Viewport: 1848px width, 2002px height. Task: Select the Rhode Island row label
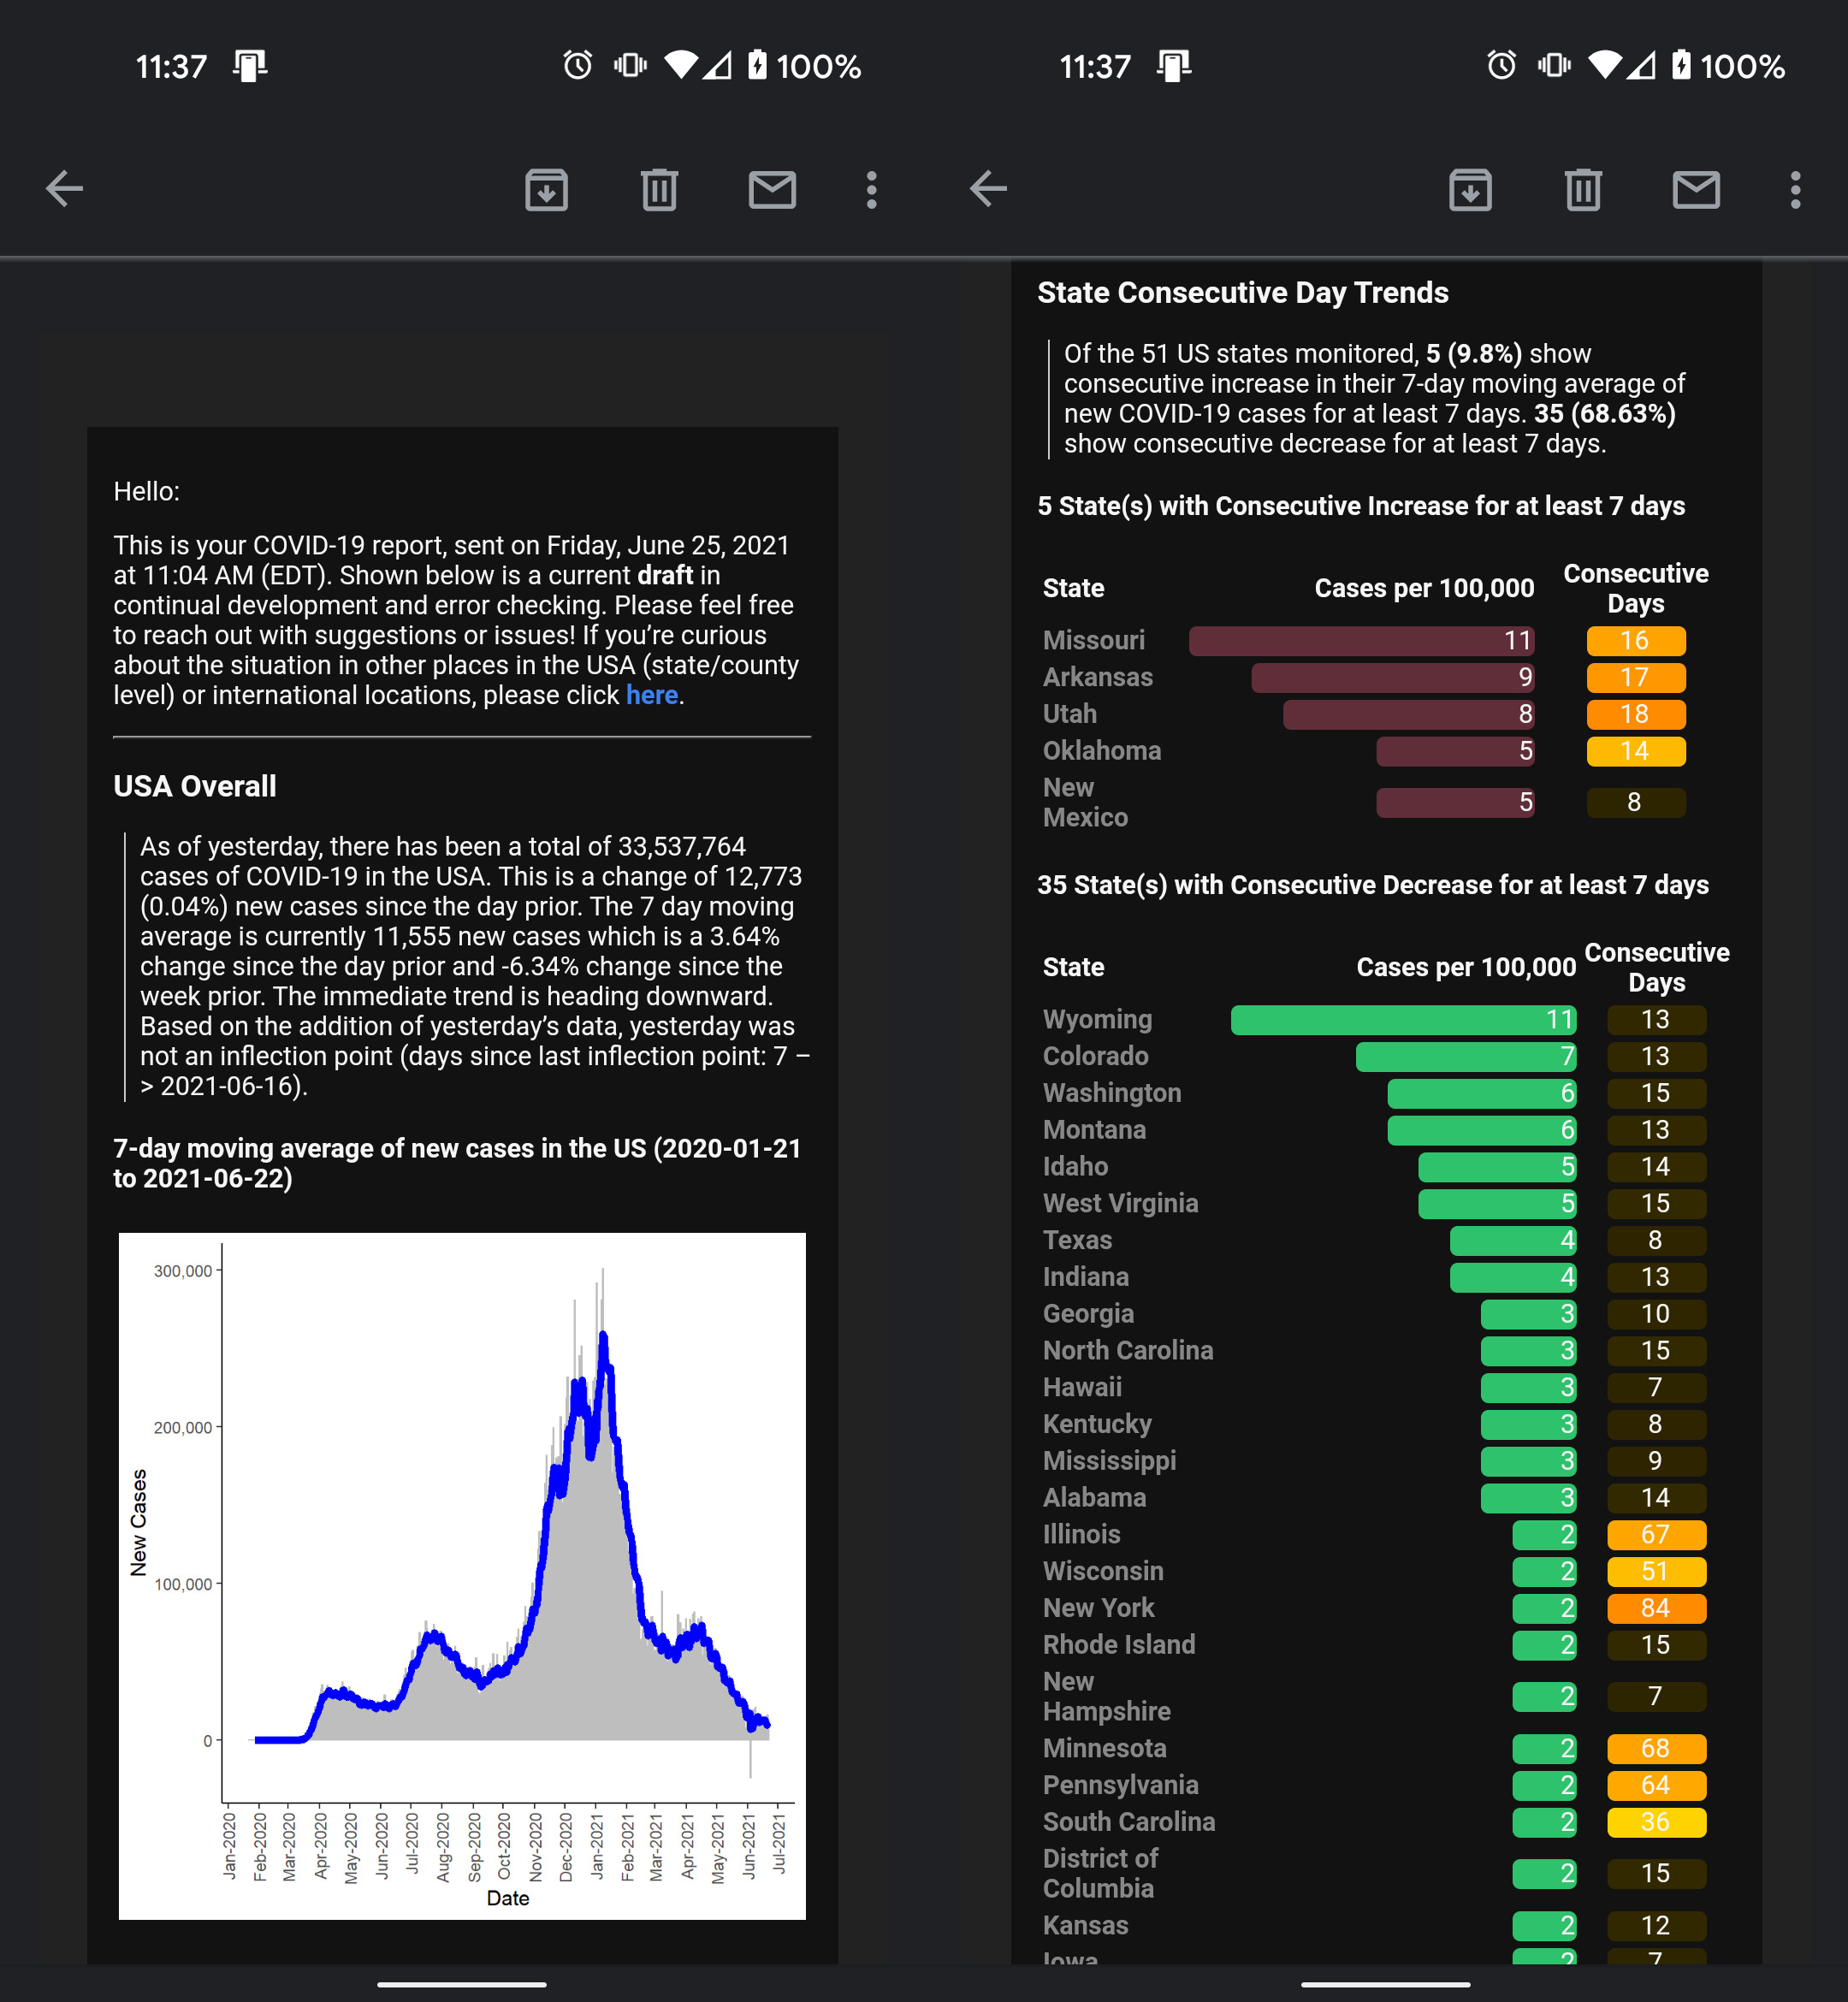click(1119, 1644)
